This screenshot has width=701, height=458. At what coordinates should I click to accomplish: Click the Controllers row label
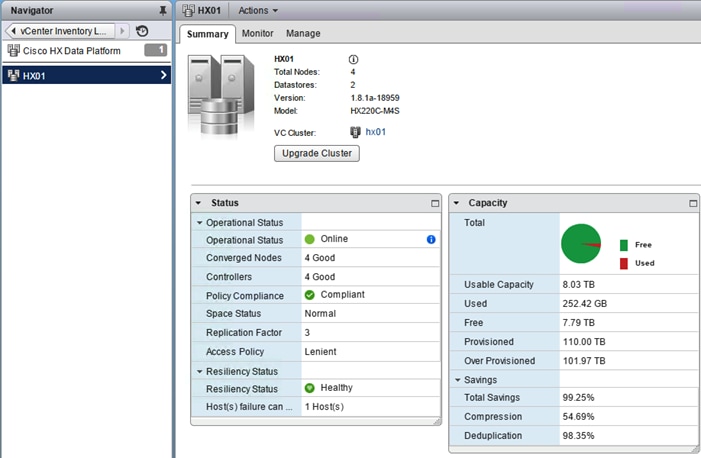click(229, 277)
